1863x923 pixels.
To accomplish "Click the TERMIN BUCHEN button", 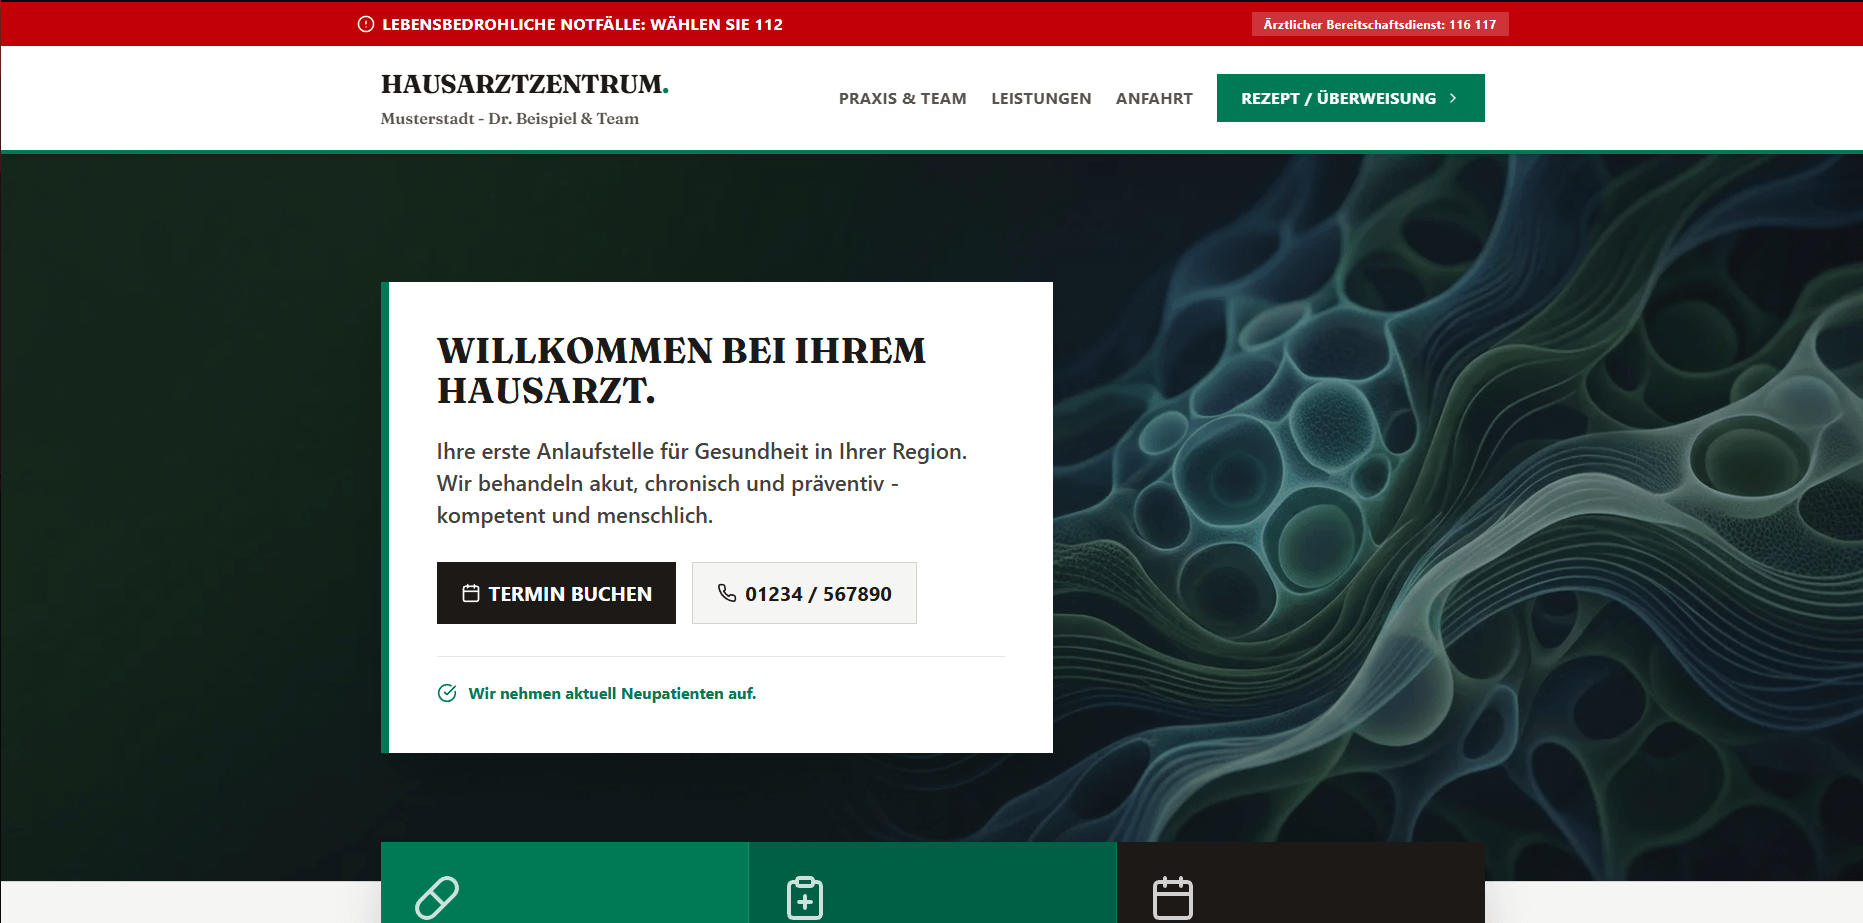I will (556, 592).
